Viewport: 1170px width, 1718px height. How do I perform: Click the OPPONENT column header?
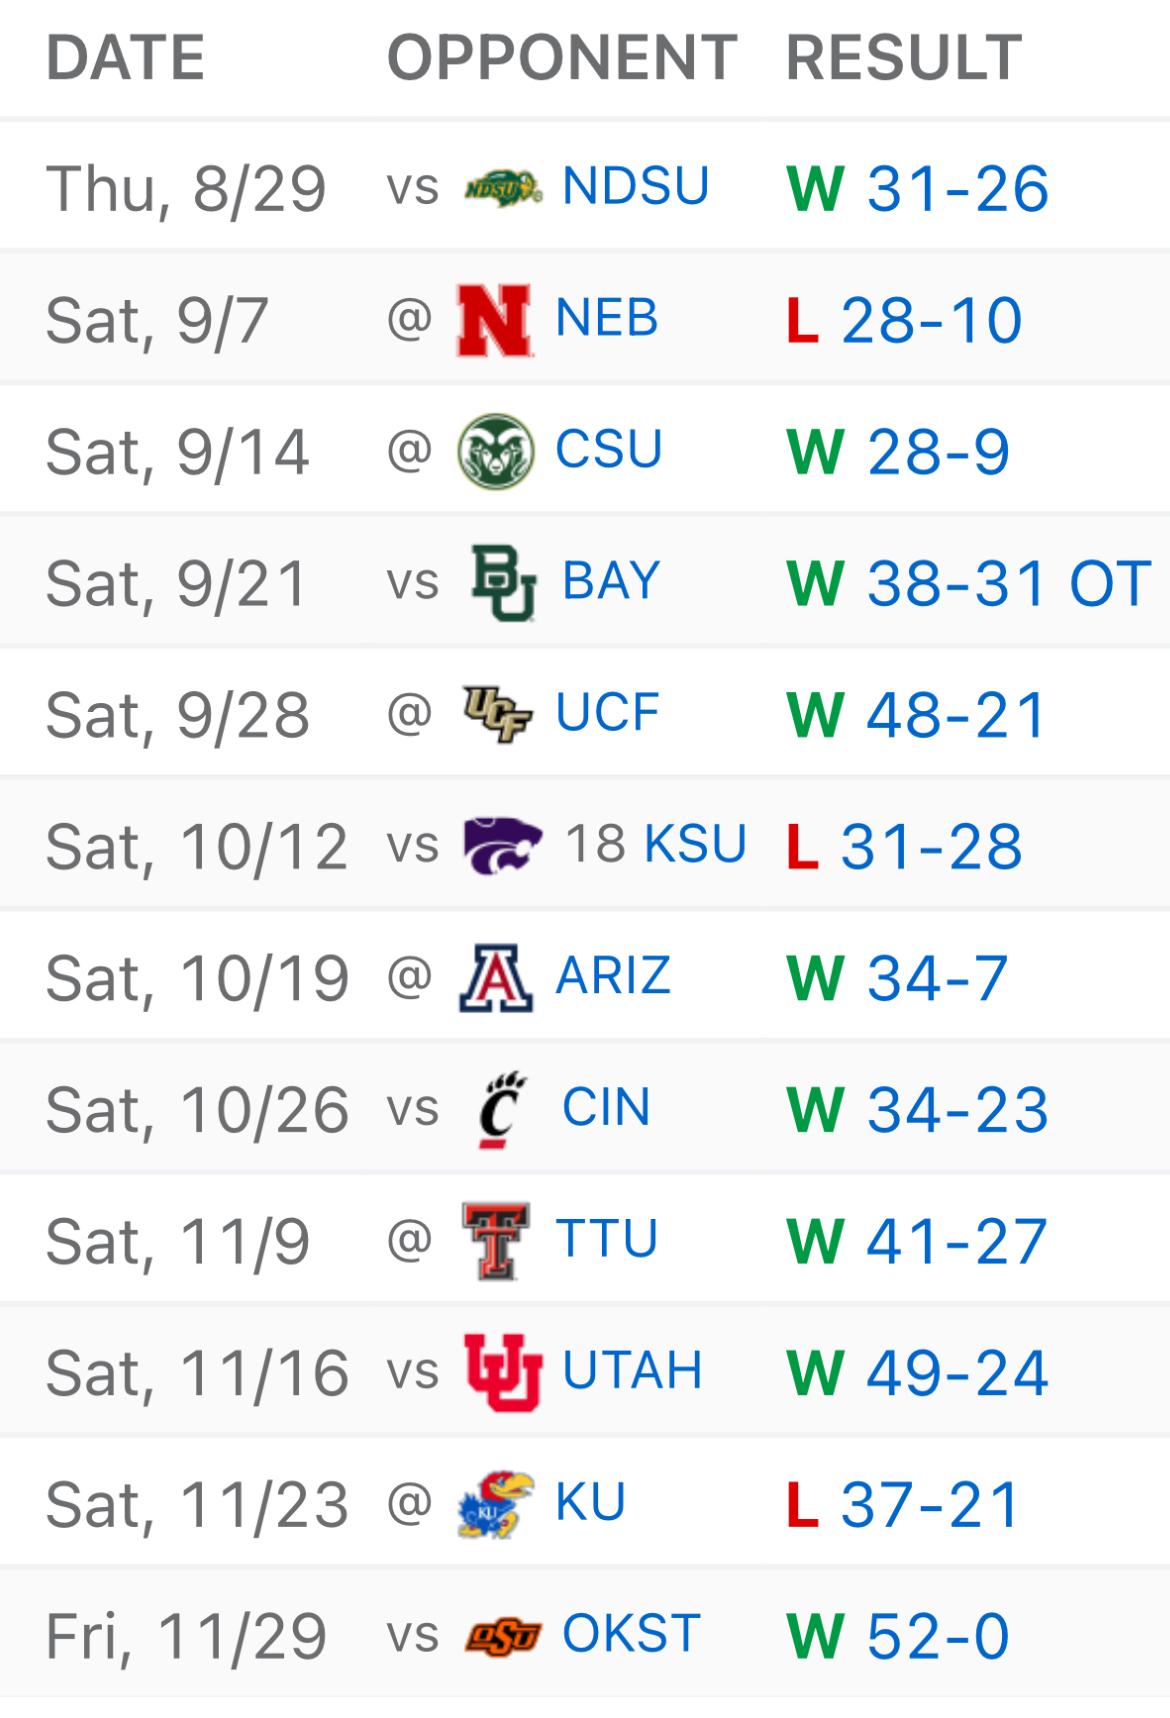pyautogui.click(x=562, y=58)
